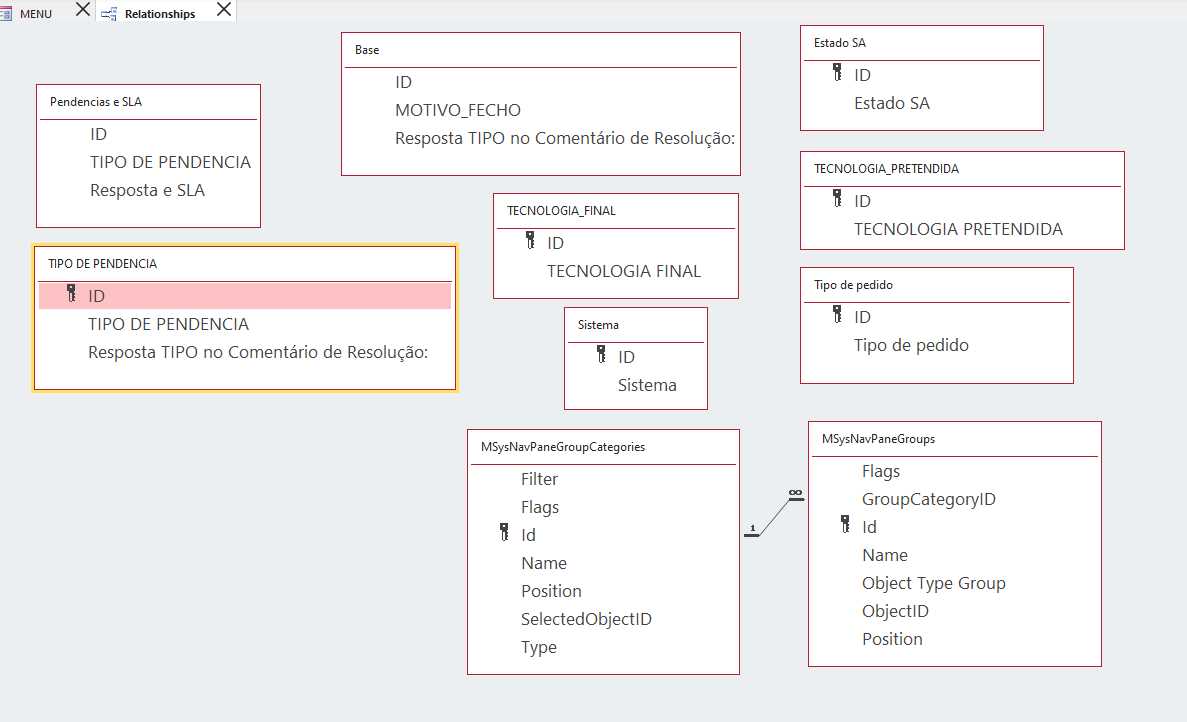
Task: Click the Tipo de pedido table title bar
Action: [x=936, y=285]
